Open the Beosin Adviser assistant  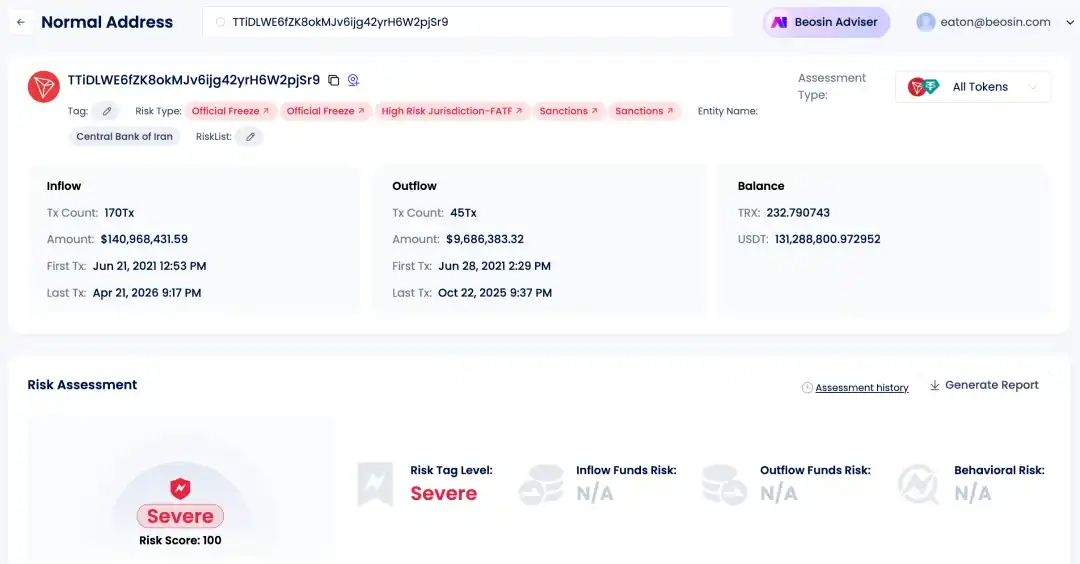826,22
